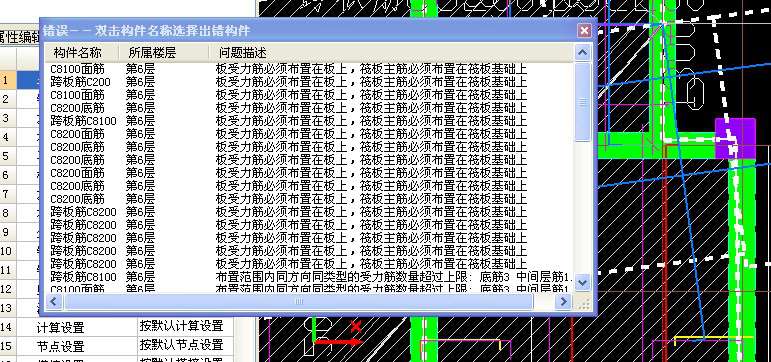Click the 问题描述 column header
Screen dimensions: 771x362
tap(242, 52)
